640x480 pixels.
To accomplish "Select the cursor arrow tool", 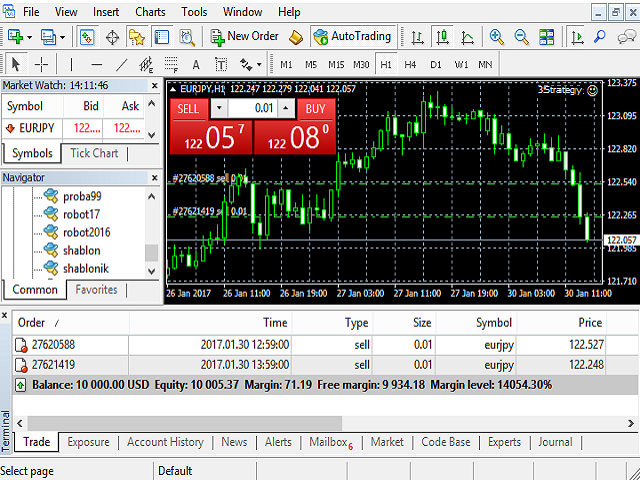I will 16,64.
